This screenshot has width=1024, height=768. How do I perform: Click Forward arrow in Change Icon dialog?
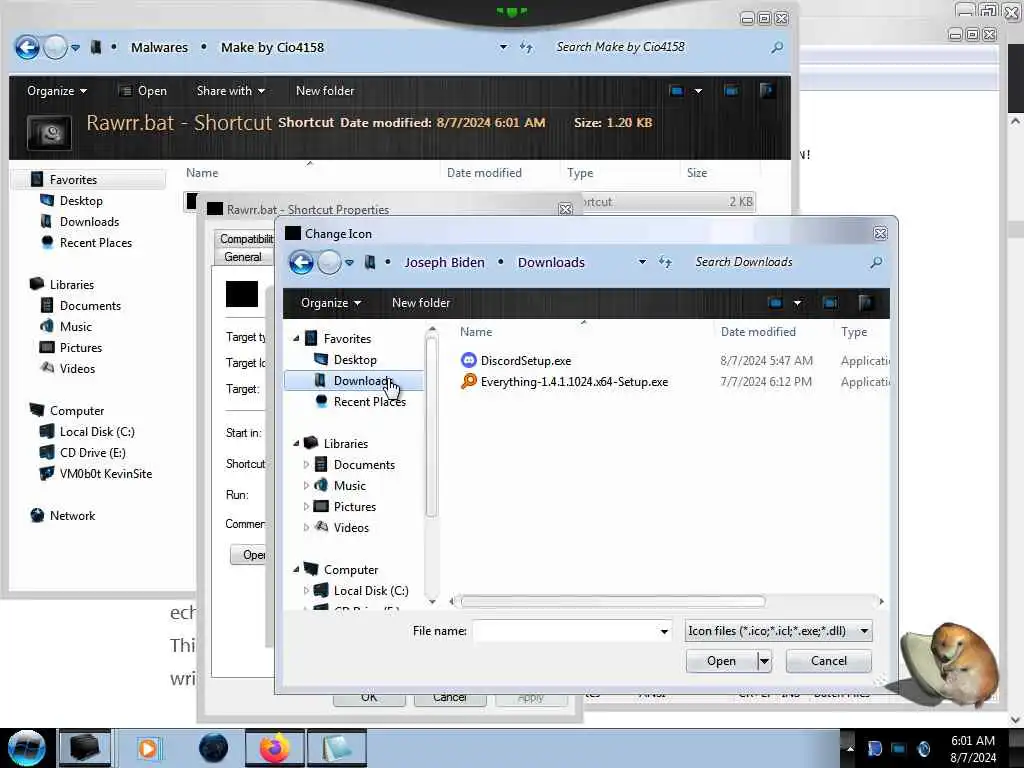pyautogui.click(x=329, y=263)
